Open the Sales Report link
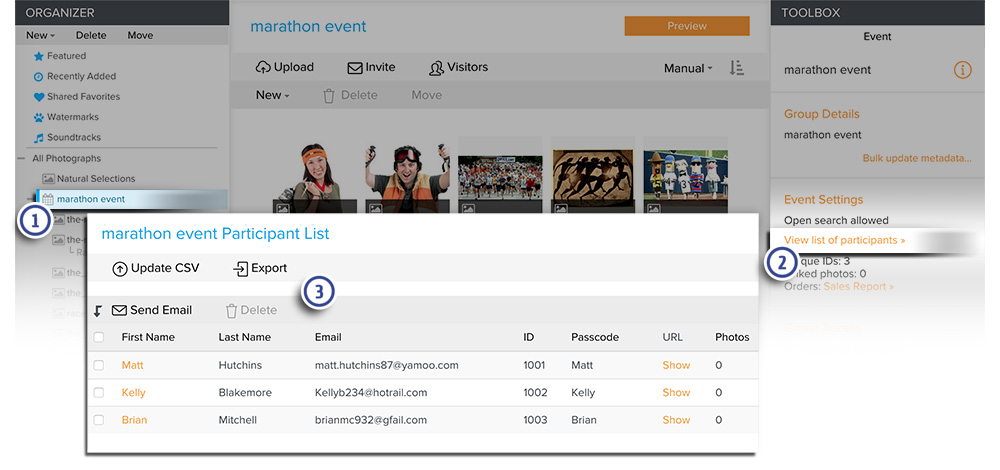Image resolution: width=1000 pixels, height=470 pixels. (858, 287)
